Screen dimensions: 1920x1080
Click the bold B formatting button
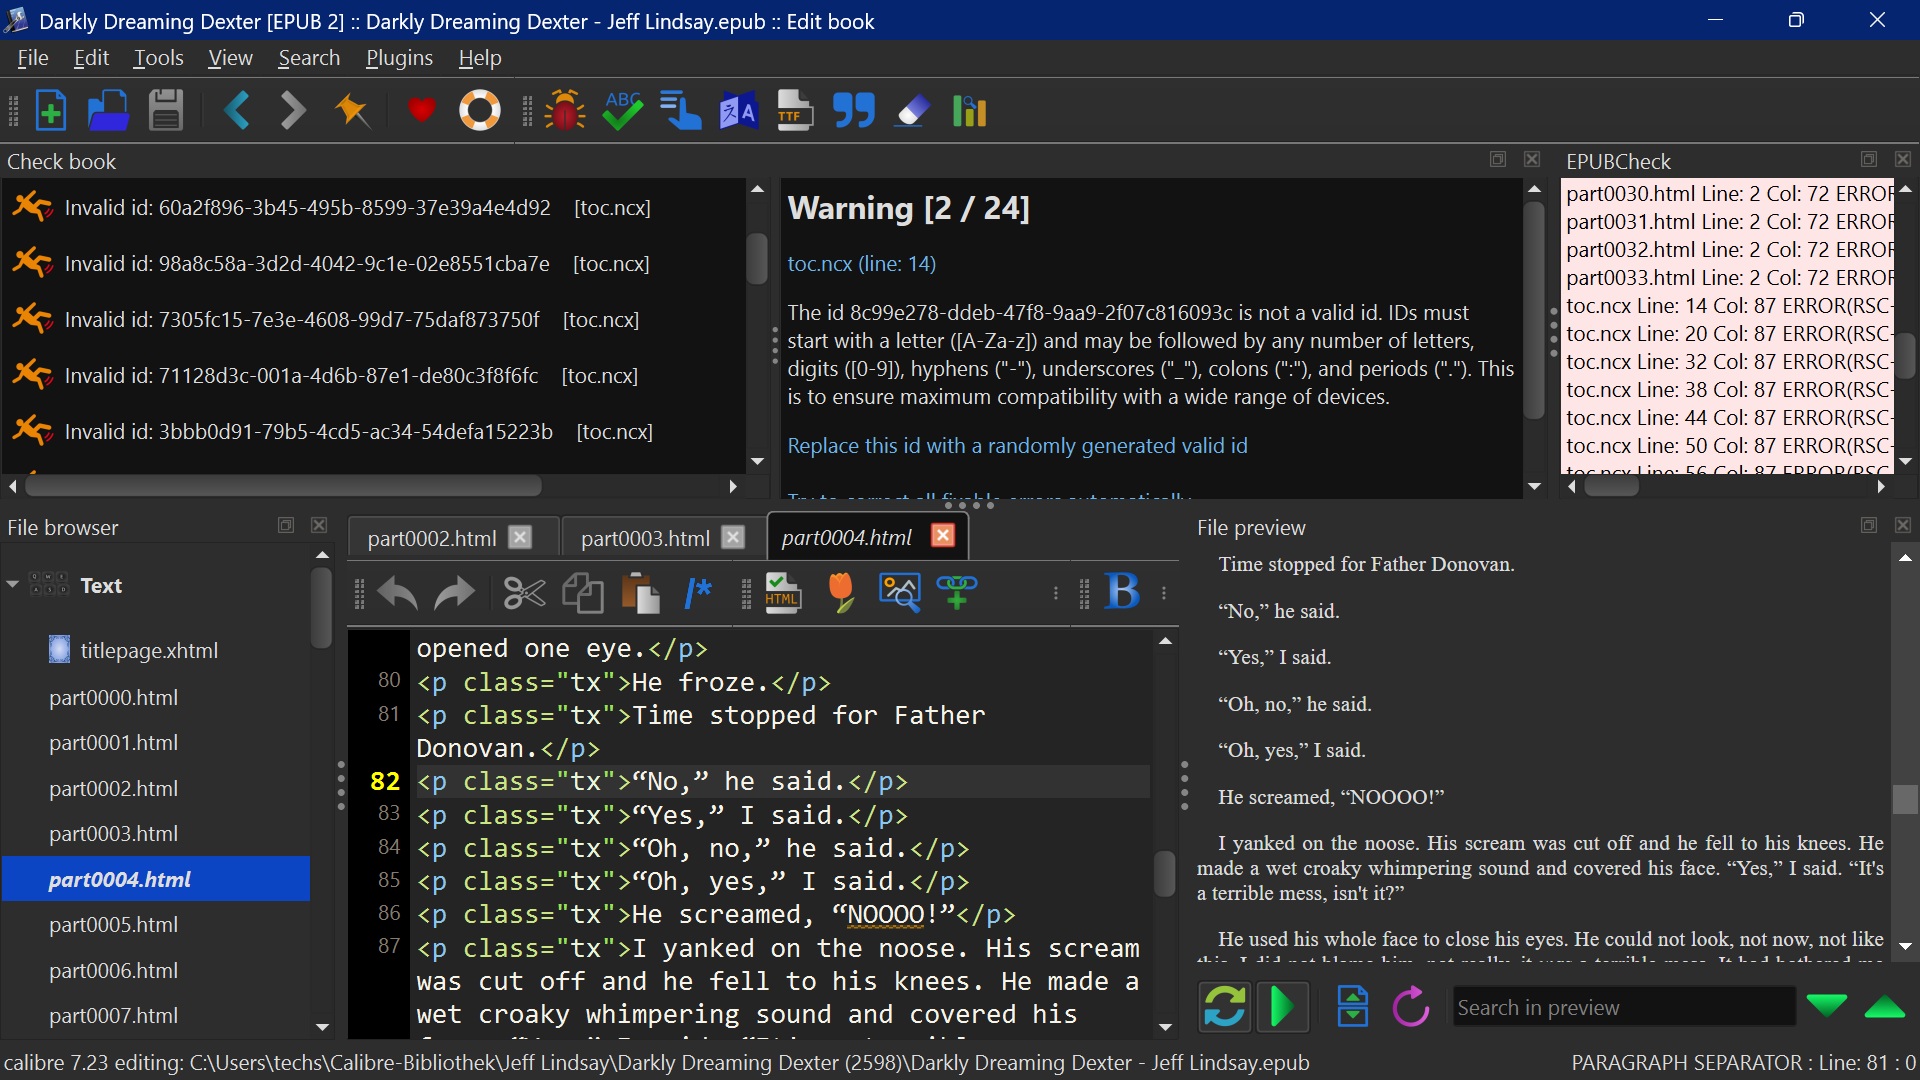point(1122,592)
